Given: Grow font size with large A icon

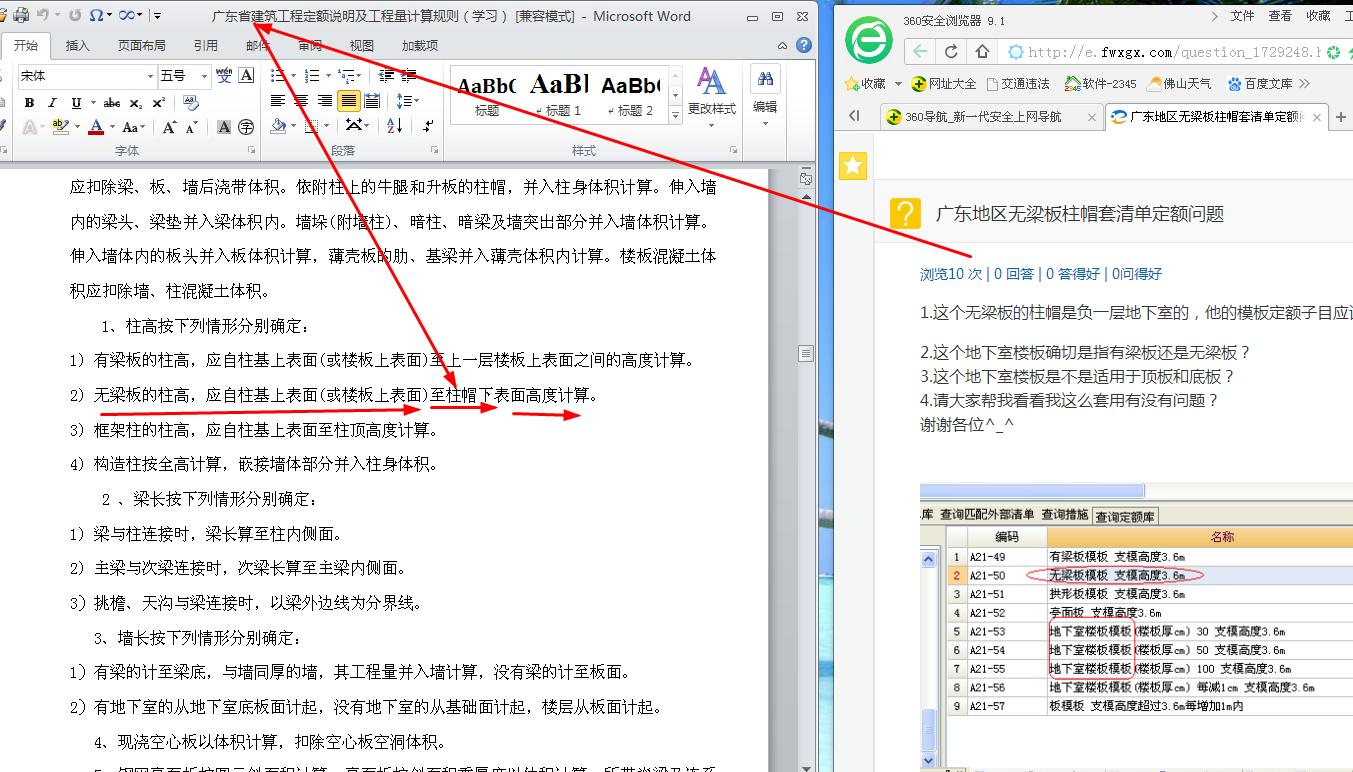Looking at the screenshot, I should coord(169,127).
